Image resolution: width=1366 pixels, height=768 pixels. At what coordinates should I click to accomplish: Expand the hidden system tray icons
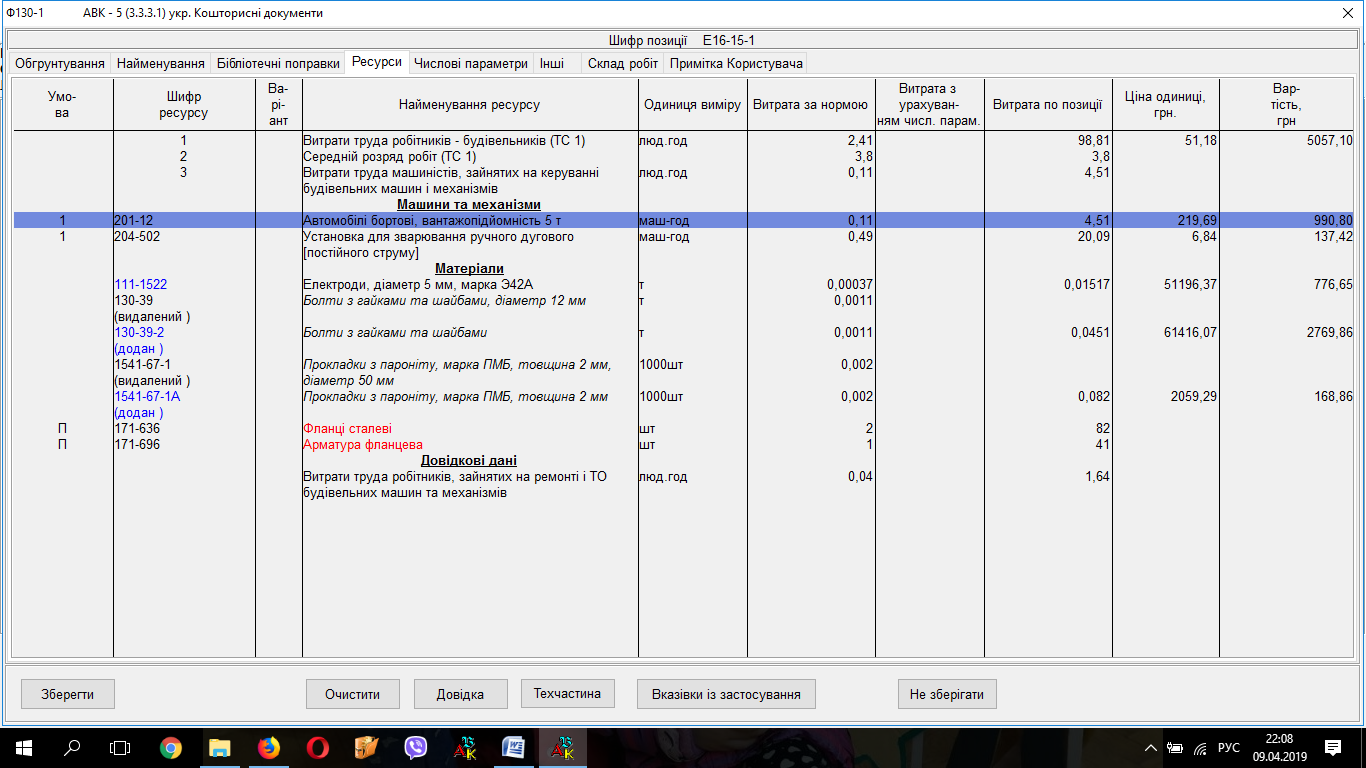pyautogui.click(x=1152, y=747)
